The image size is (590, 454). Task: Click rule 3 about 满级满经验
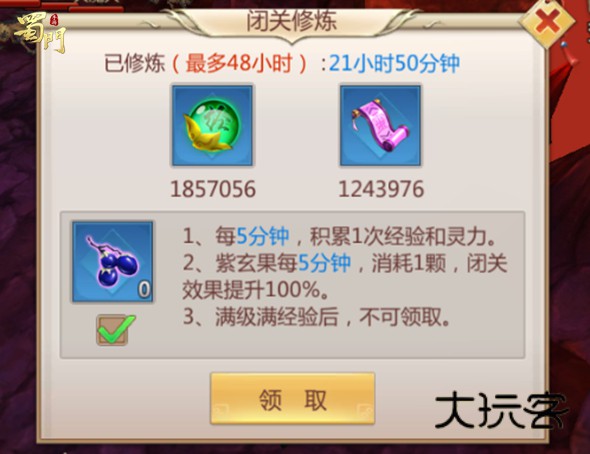(x=316, y=316)
